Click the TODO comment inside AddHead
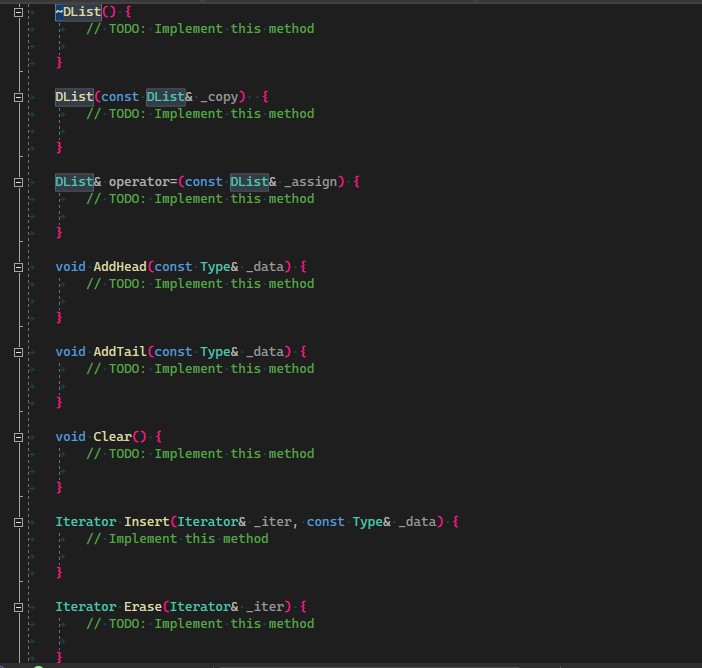 (200, 284)
